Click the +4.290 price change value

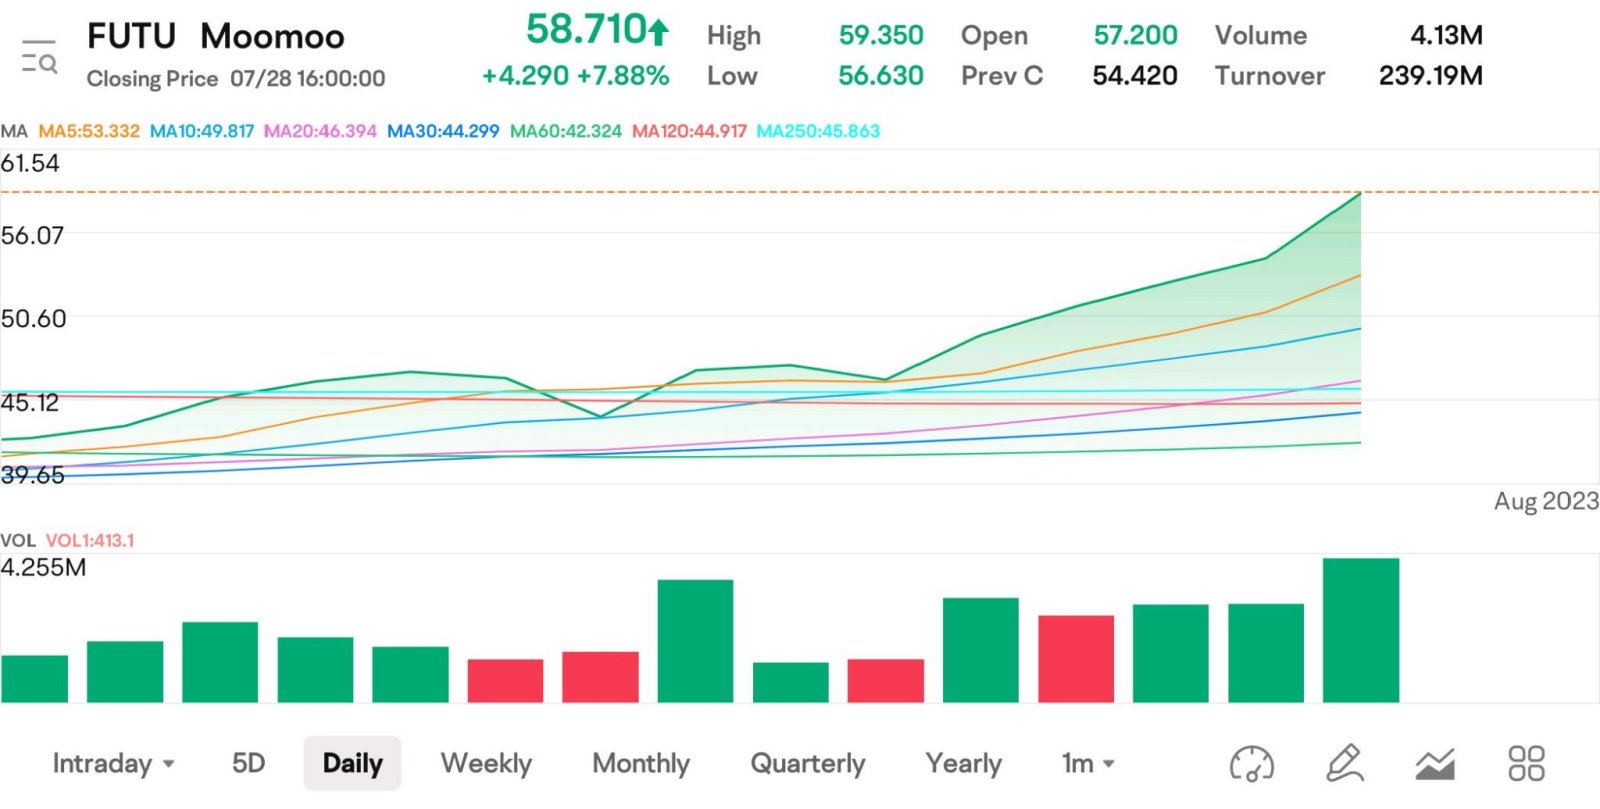click(525, 76)
